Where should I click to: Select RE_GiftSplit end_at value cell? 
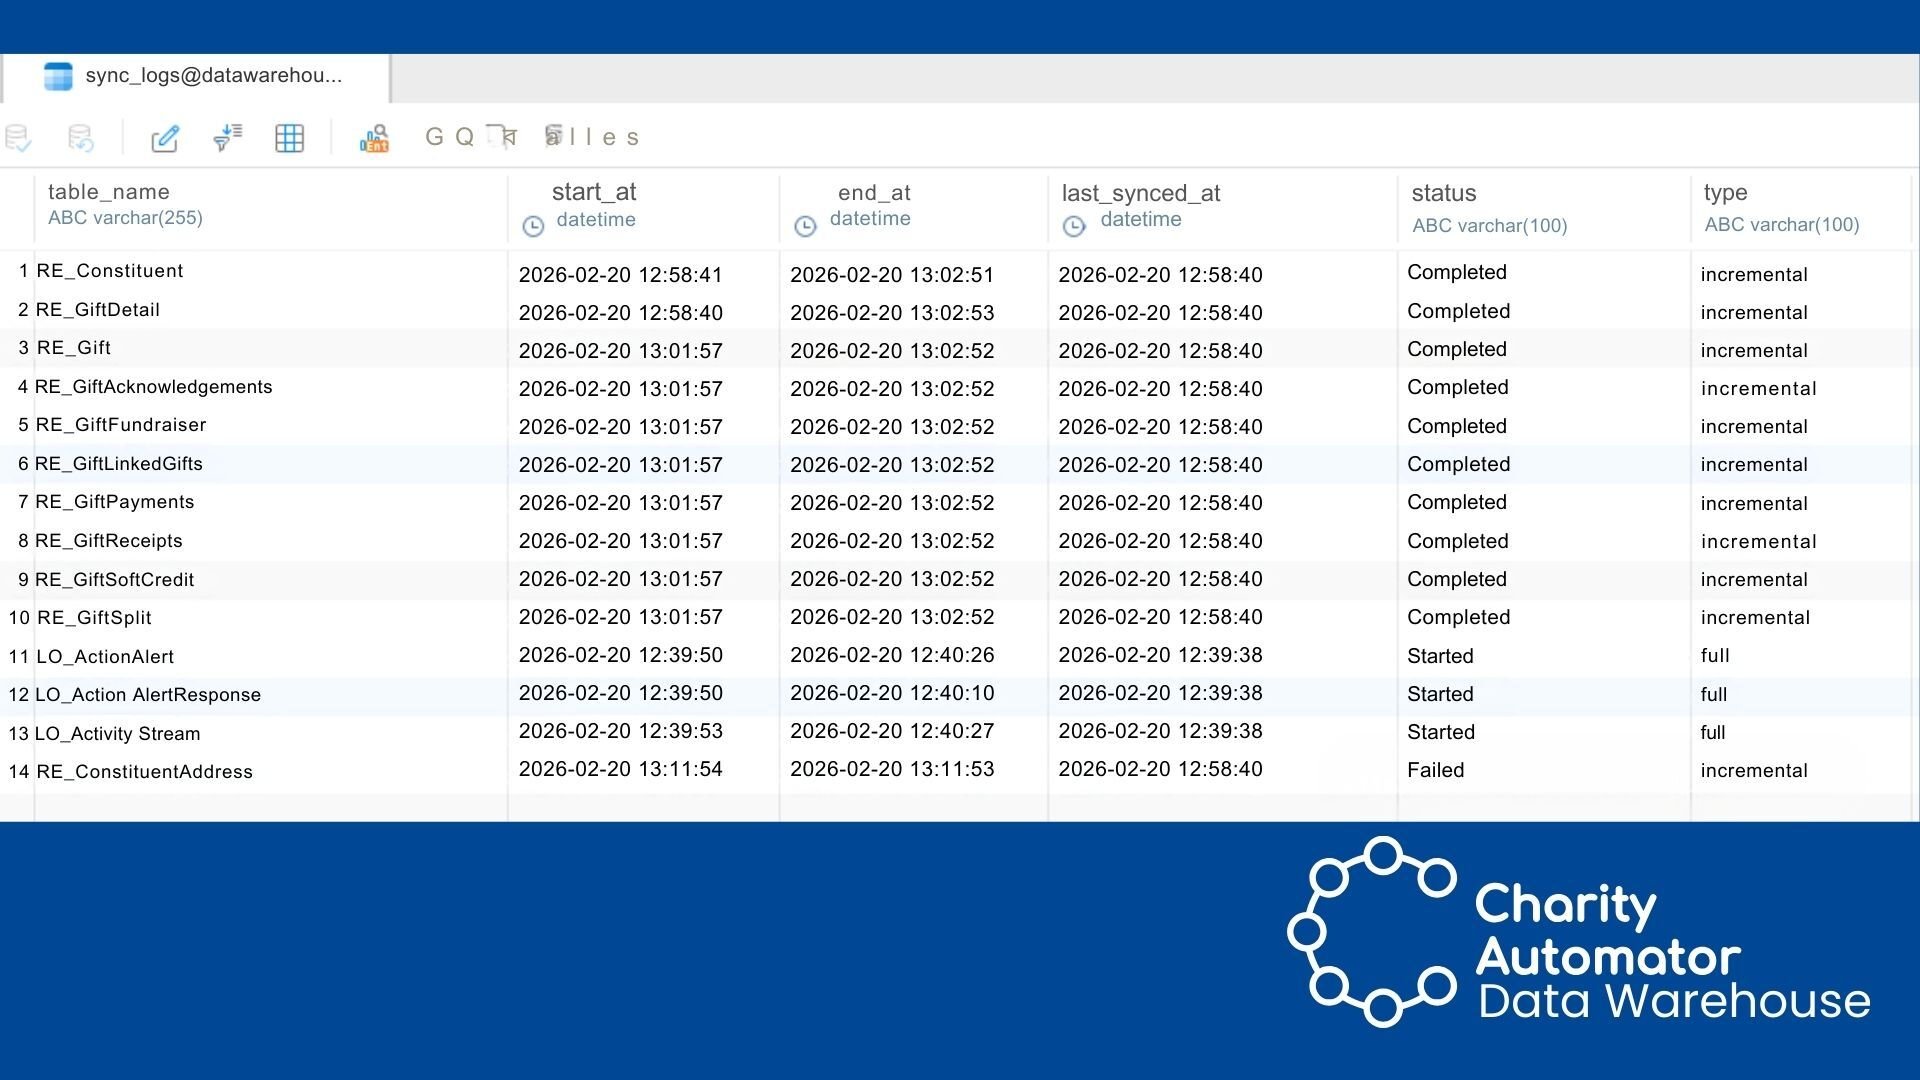coord(892,617)
